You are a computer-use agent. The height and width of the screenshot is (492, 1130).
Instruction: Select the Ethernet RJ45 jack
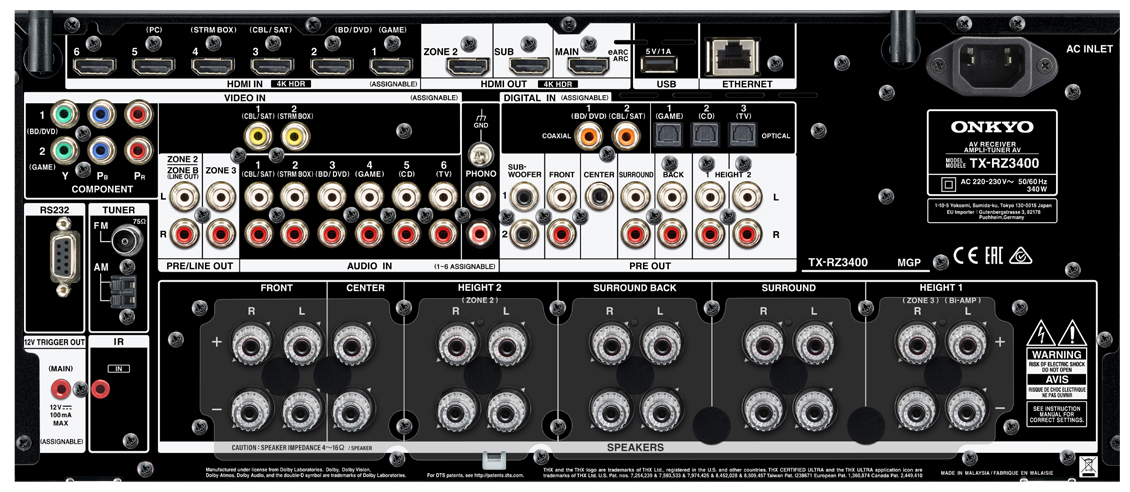click(x=733, y=57)
